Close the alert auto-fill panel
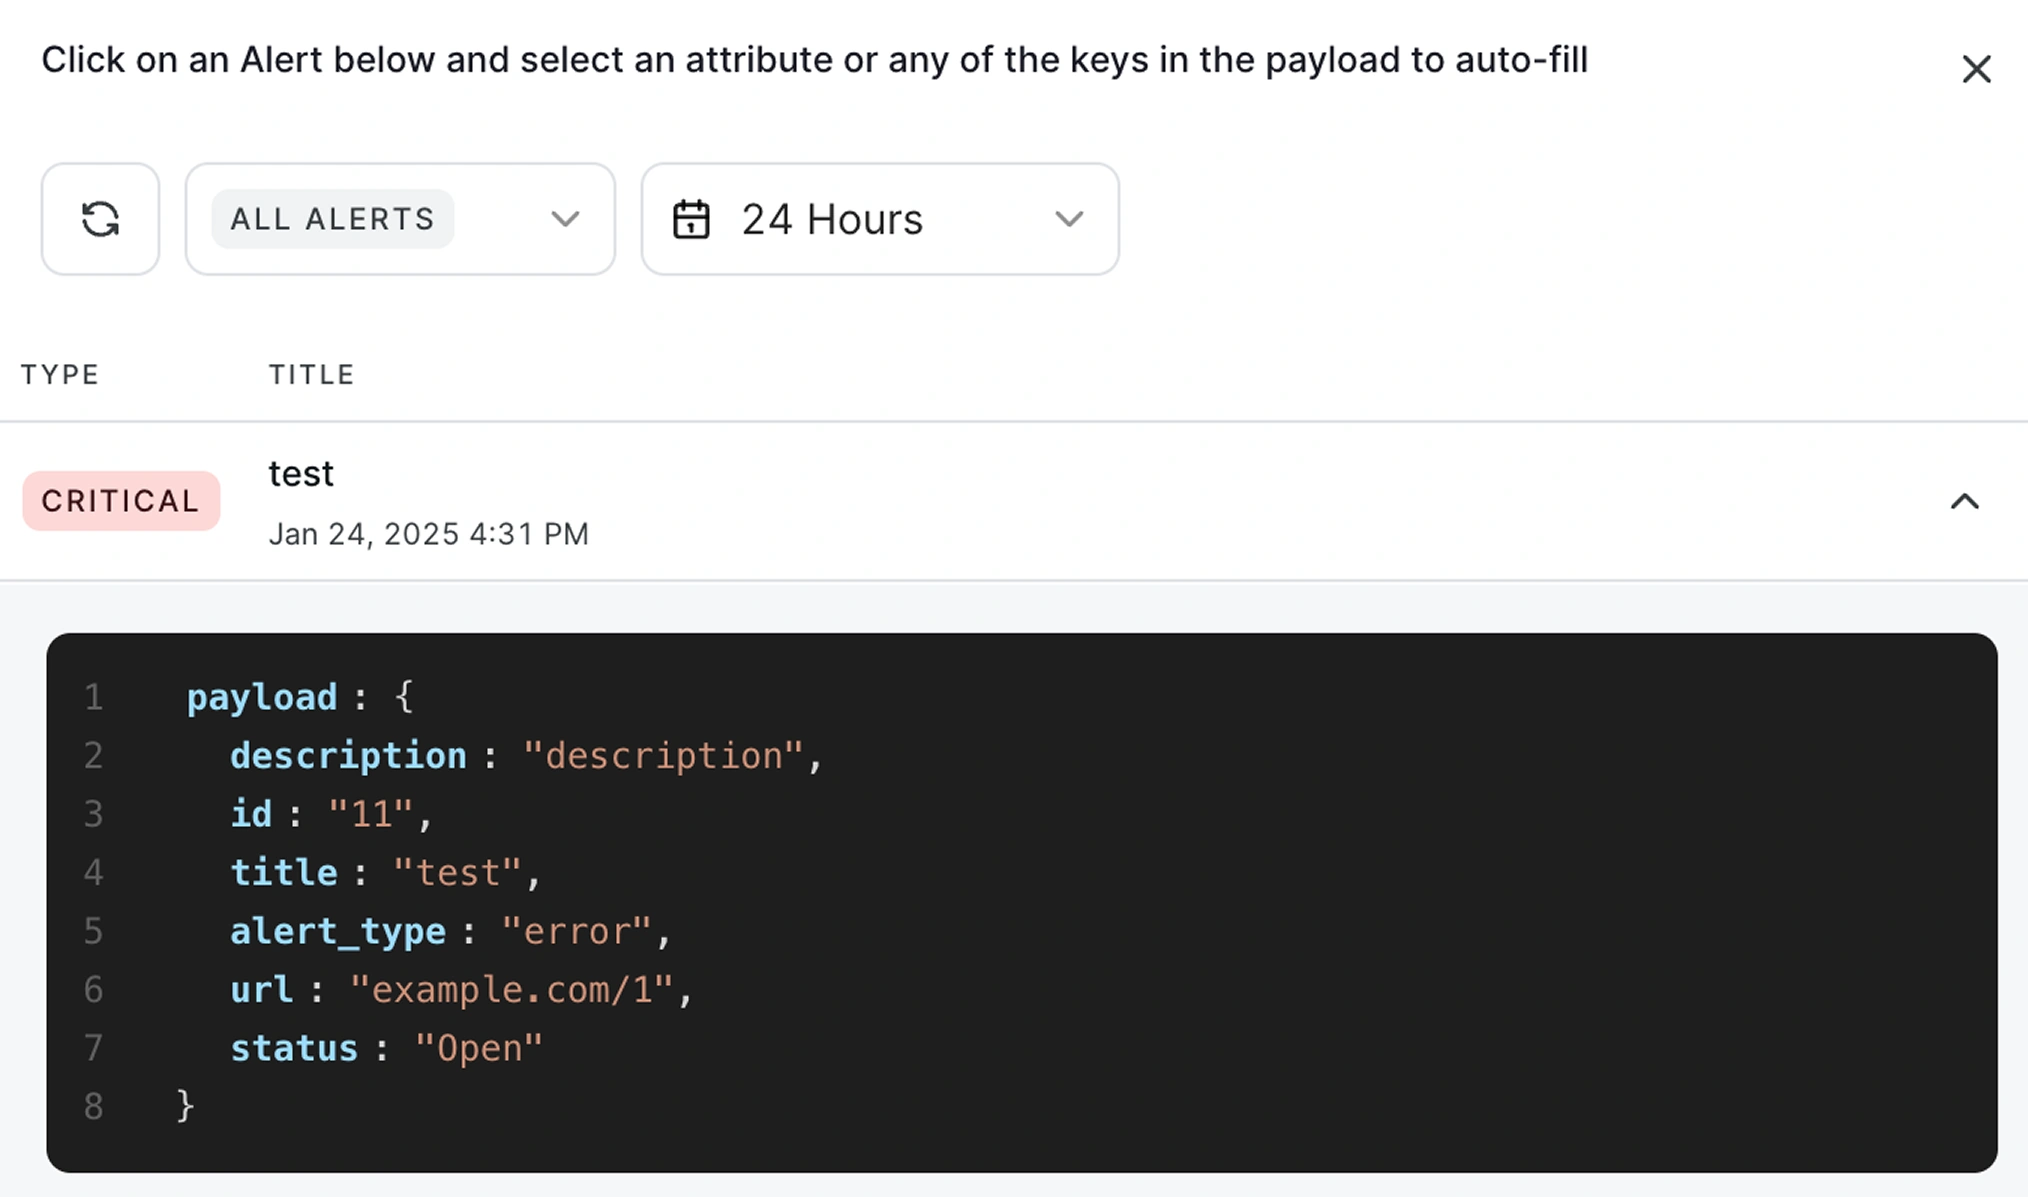2028x1197 pixels. point(1976,69)
